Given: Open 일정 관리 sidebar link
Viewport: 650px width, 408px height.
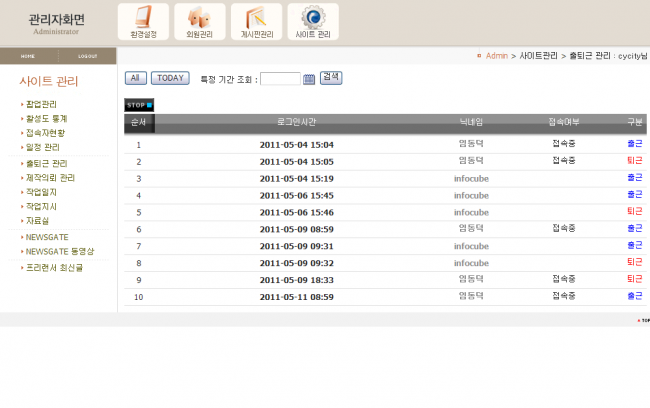Looking at the screenshot, I should (42, 147).
